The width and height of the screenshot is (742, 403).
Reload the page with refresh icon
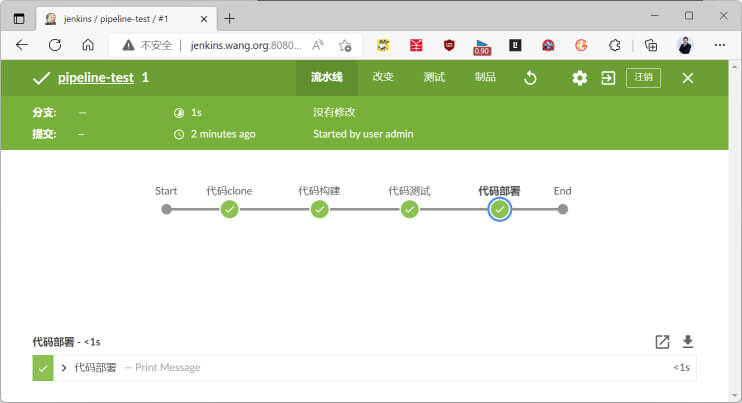click(x=55, y=45)
